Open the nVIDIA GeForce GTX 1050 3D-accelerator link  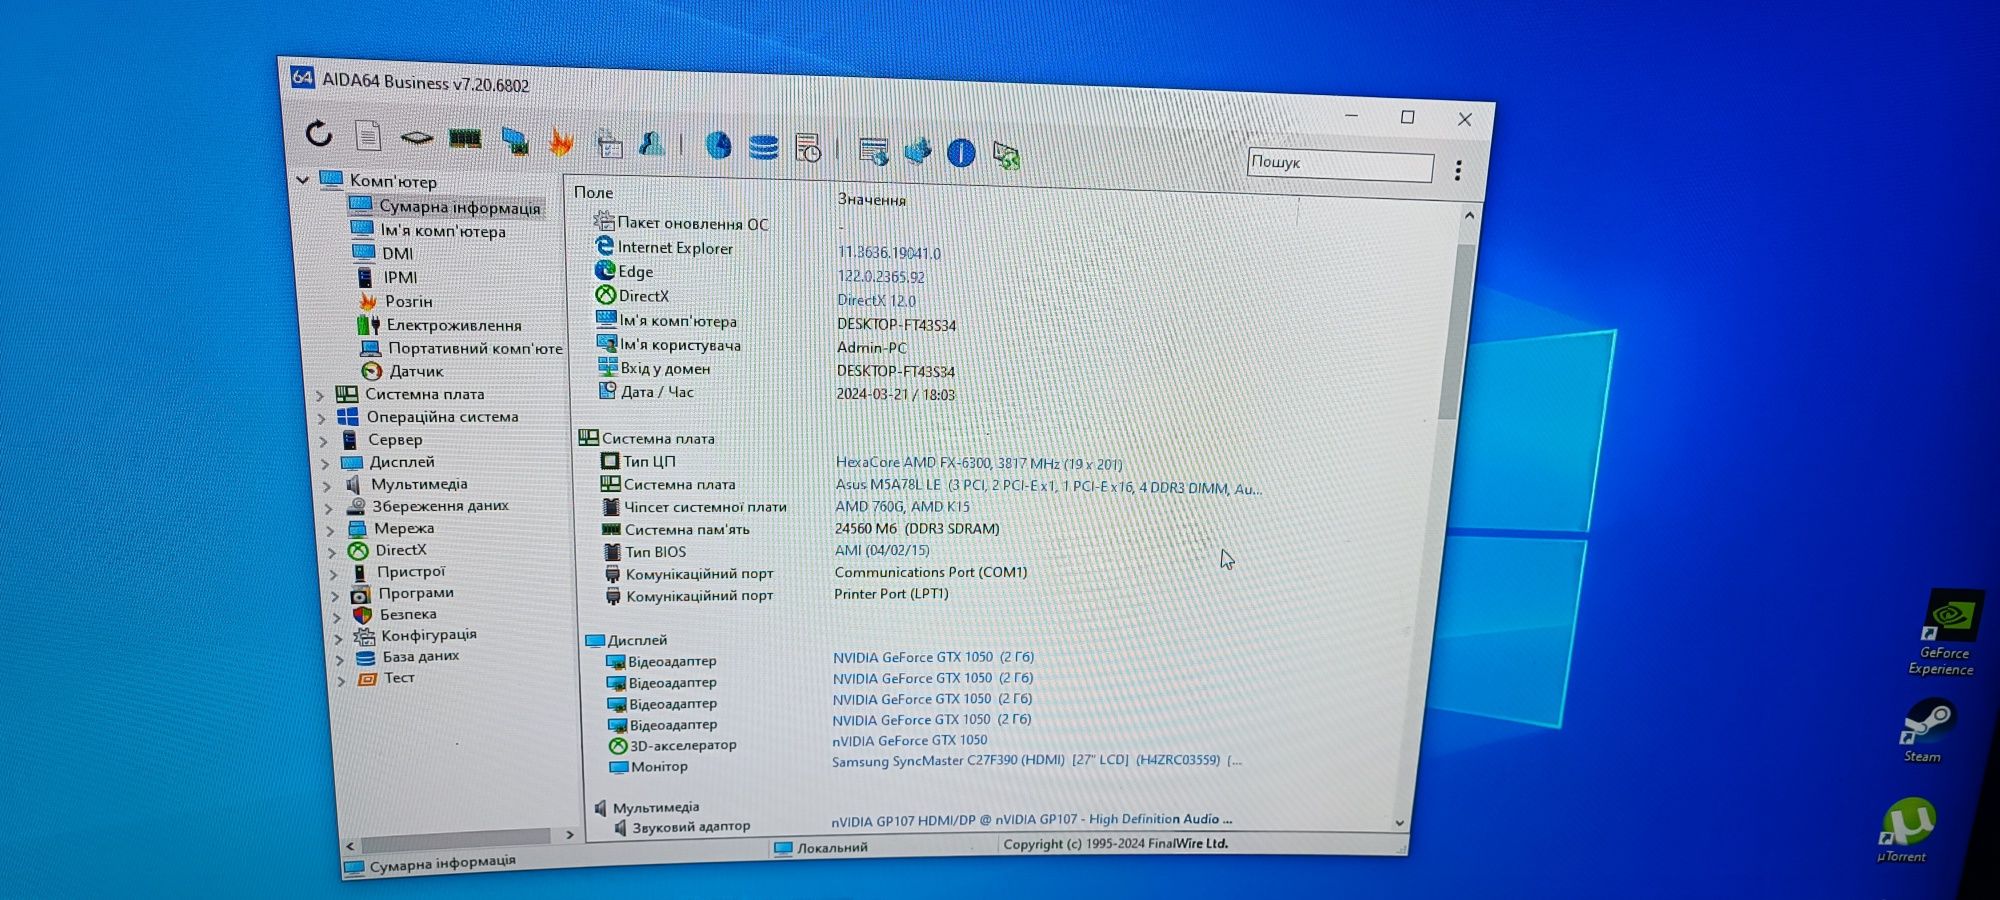[x=910, y=741]
